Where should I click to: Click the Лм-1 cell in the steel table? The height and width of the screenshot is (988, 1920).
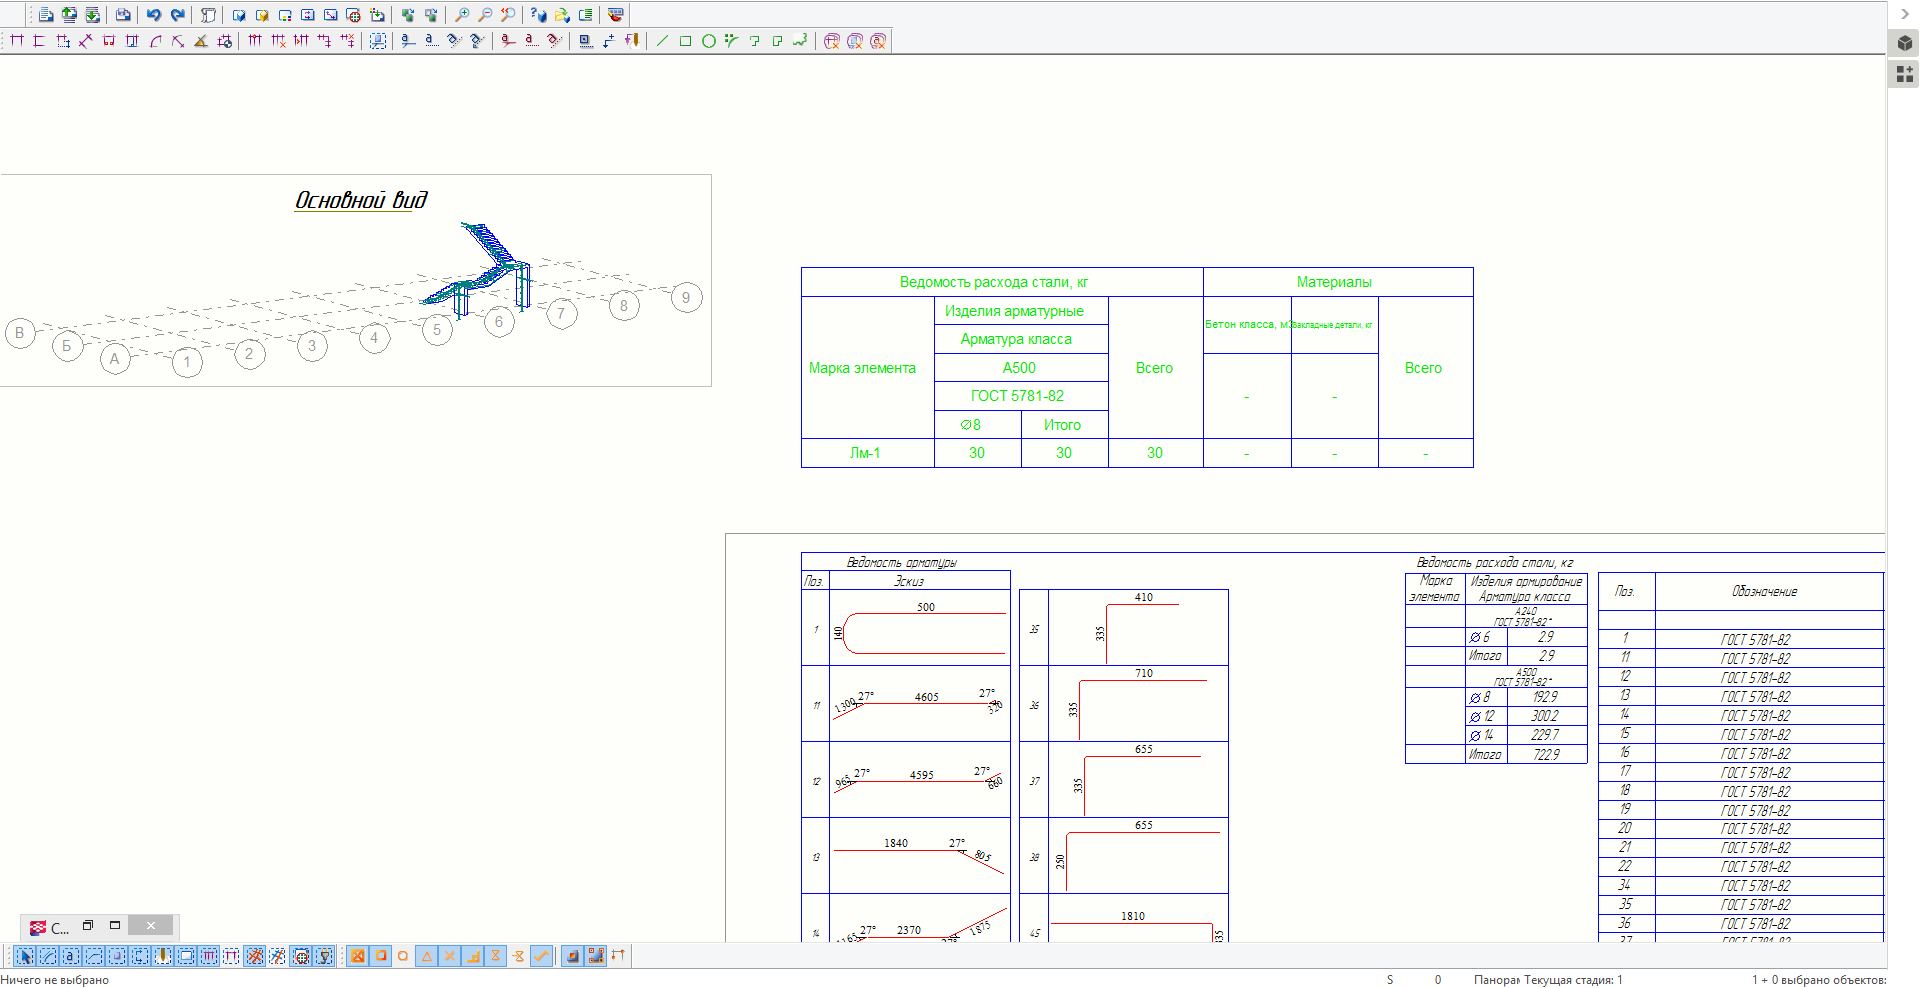tap(866, 453)
